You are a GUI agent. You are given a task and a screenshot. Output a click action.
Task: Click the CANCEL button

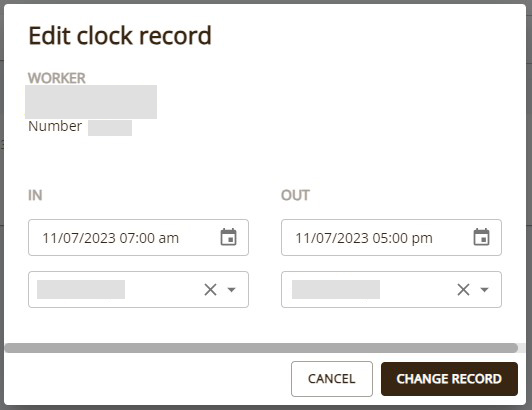pyautogui.click(x=331, y=379)
